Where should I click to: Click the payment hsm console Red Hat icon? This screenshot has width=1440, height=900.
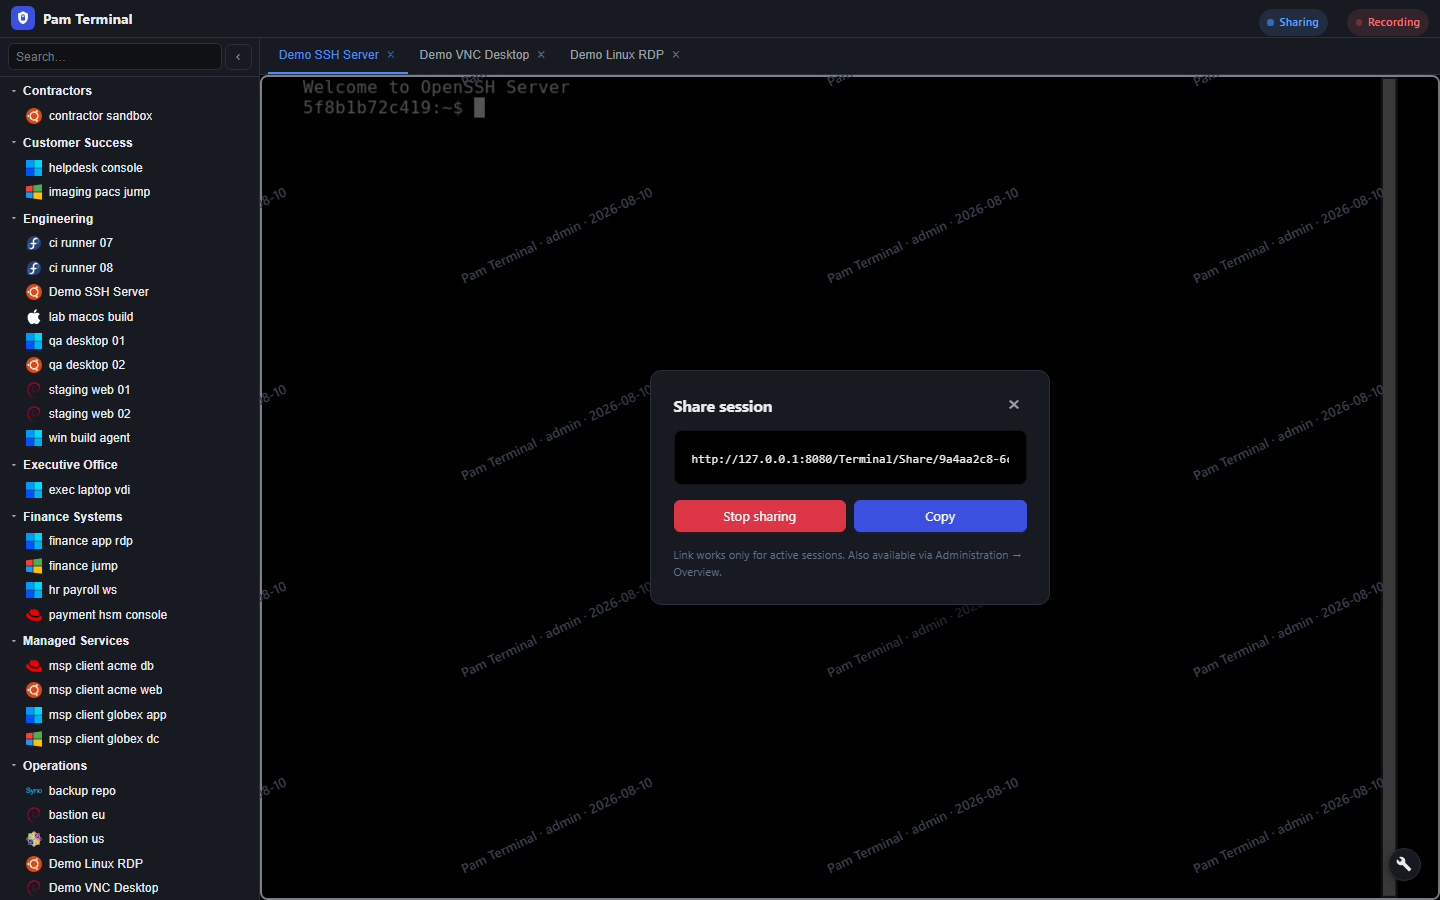34,615
